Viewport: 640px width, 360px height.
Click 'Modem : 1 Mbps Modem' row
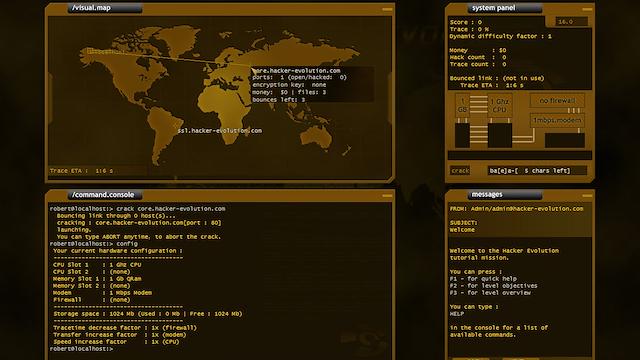pos(102,293)
